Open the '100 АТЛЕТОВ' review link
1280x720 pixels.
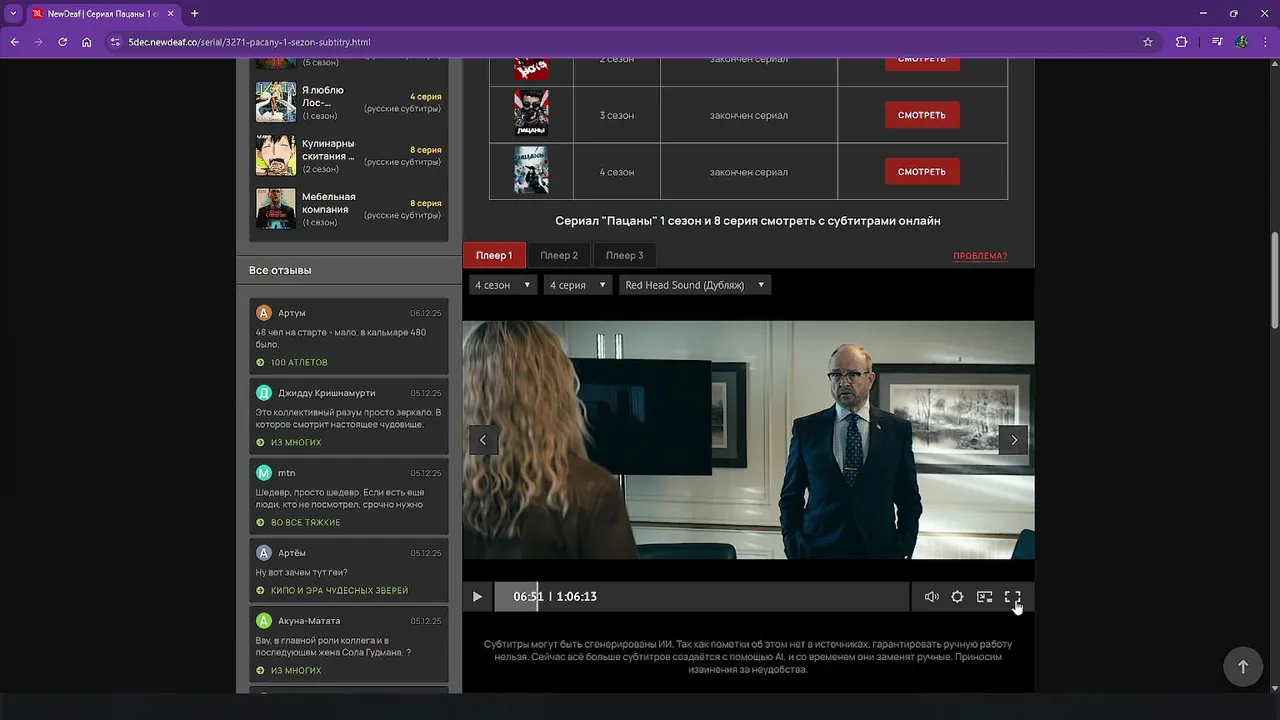299,362
